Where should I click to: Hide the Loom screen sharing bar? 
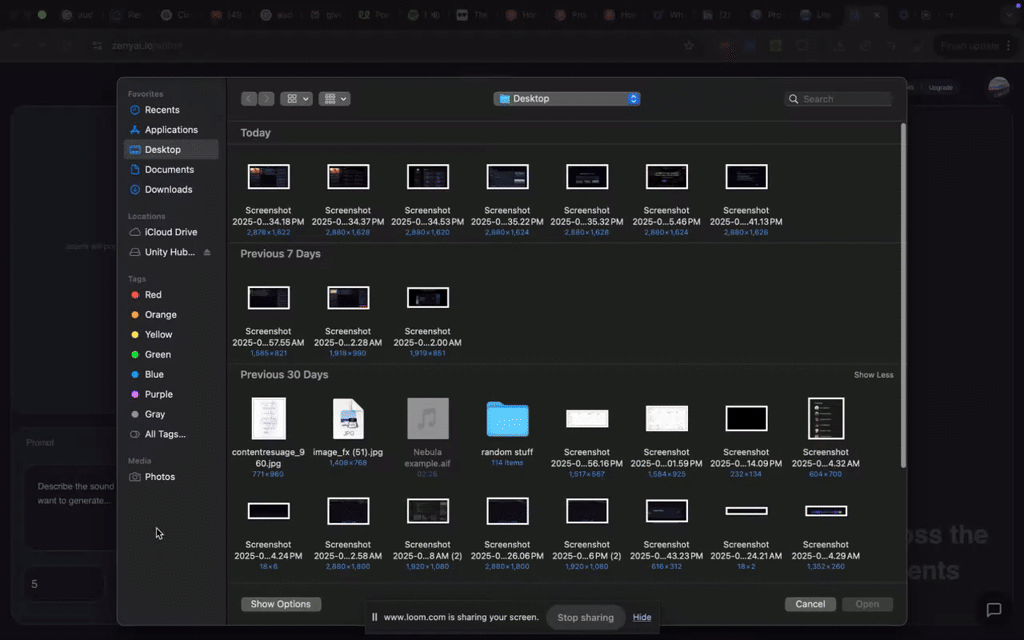pos(642,617)
